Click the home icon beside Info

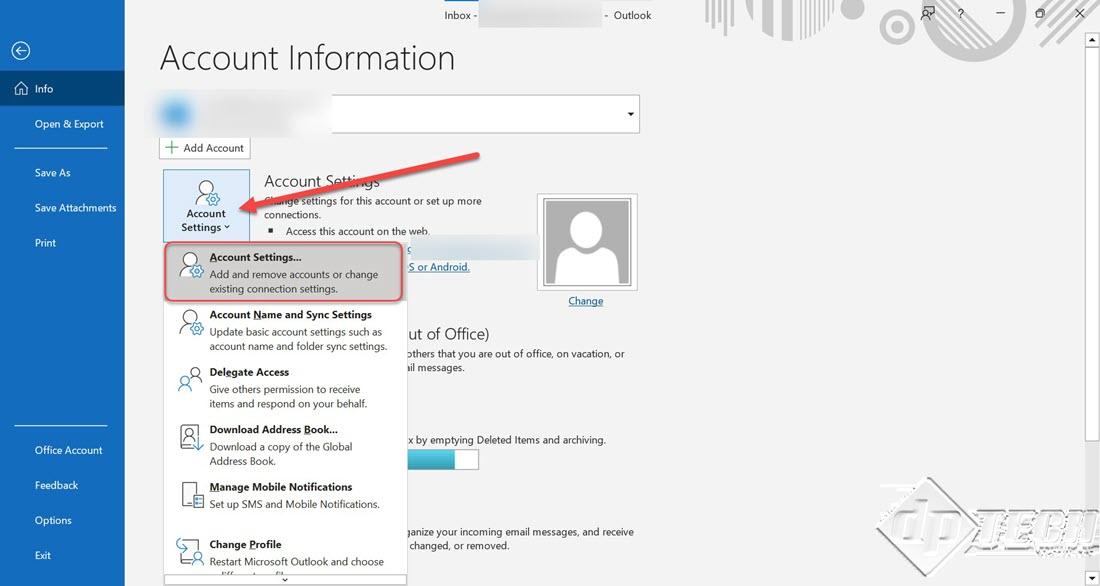pos(21,88)
